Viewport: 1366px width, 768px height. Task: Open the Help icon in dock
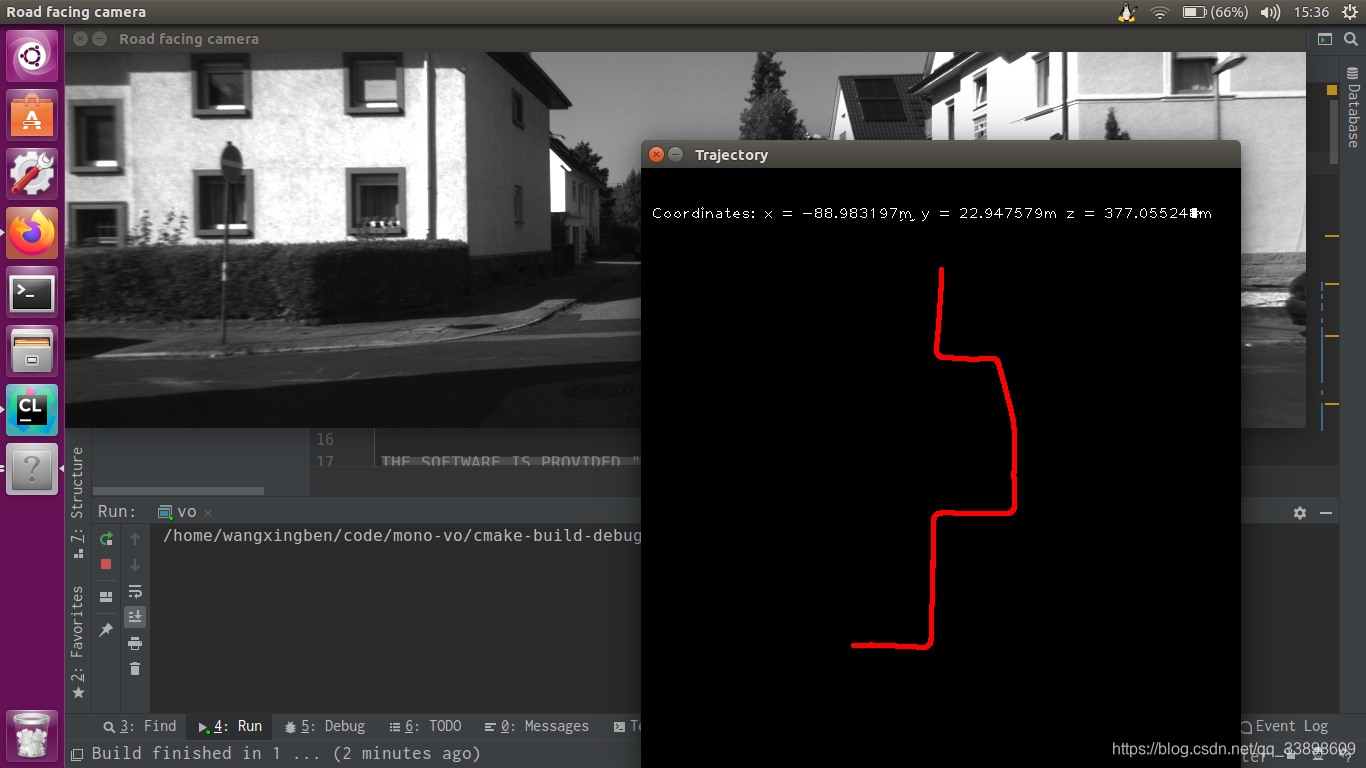click(x=32, y=469)
